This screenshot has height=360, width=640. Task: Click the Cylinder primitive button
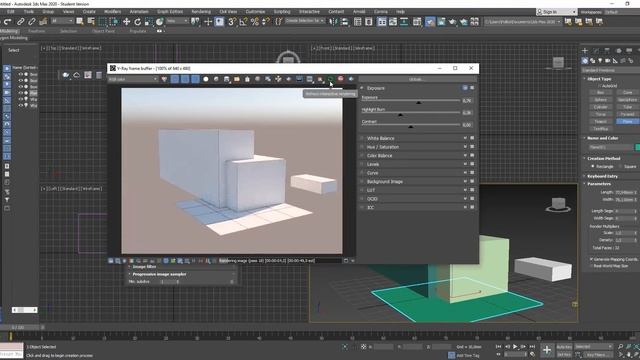pyautogui.click(x=600, y=107)
